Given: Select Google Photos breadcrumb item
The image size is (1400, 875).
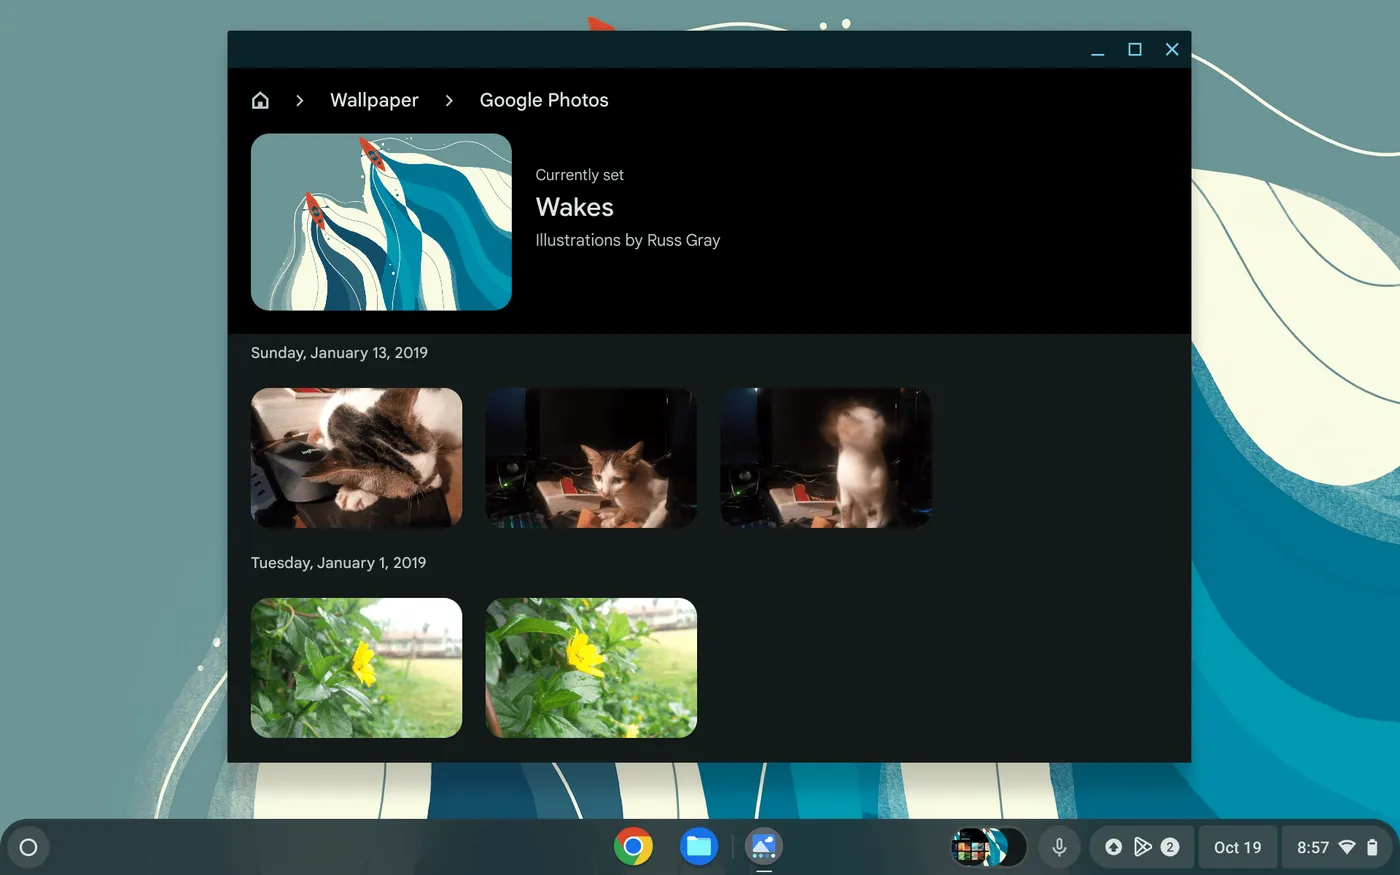Looking at the screenshot, I should click(544, 100).
